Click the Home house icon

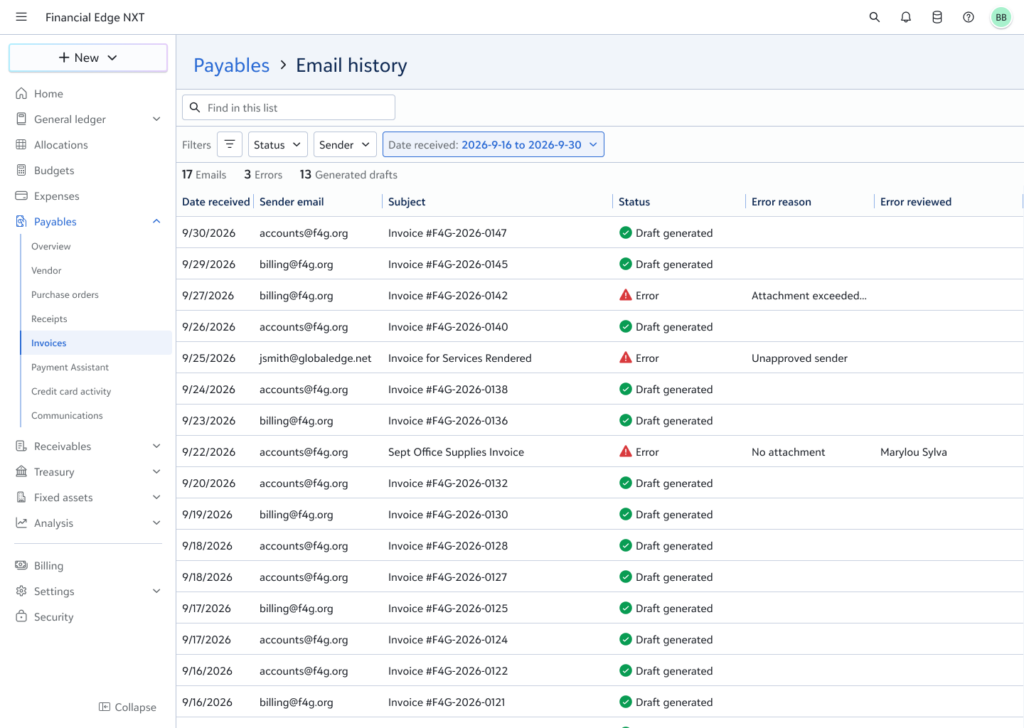[x=22, y=93]
